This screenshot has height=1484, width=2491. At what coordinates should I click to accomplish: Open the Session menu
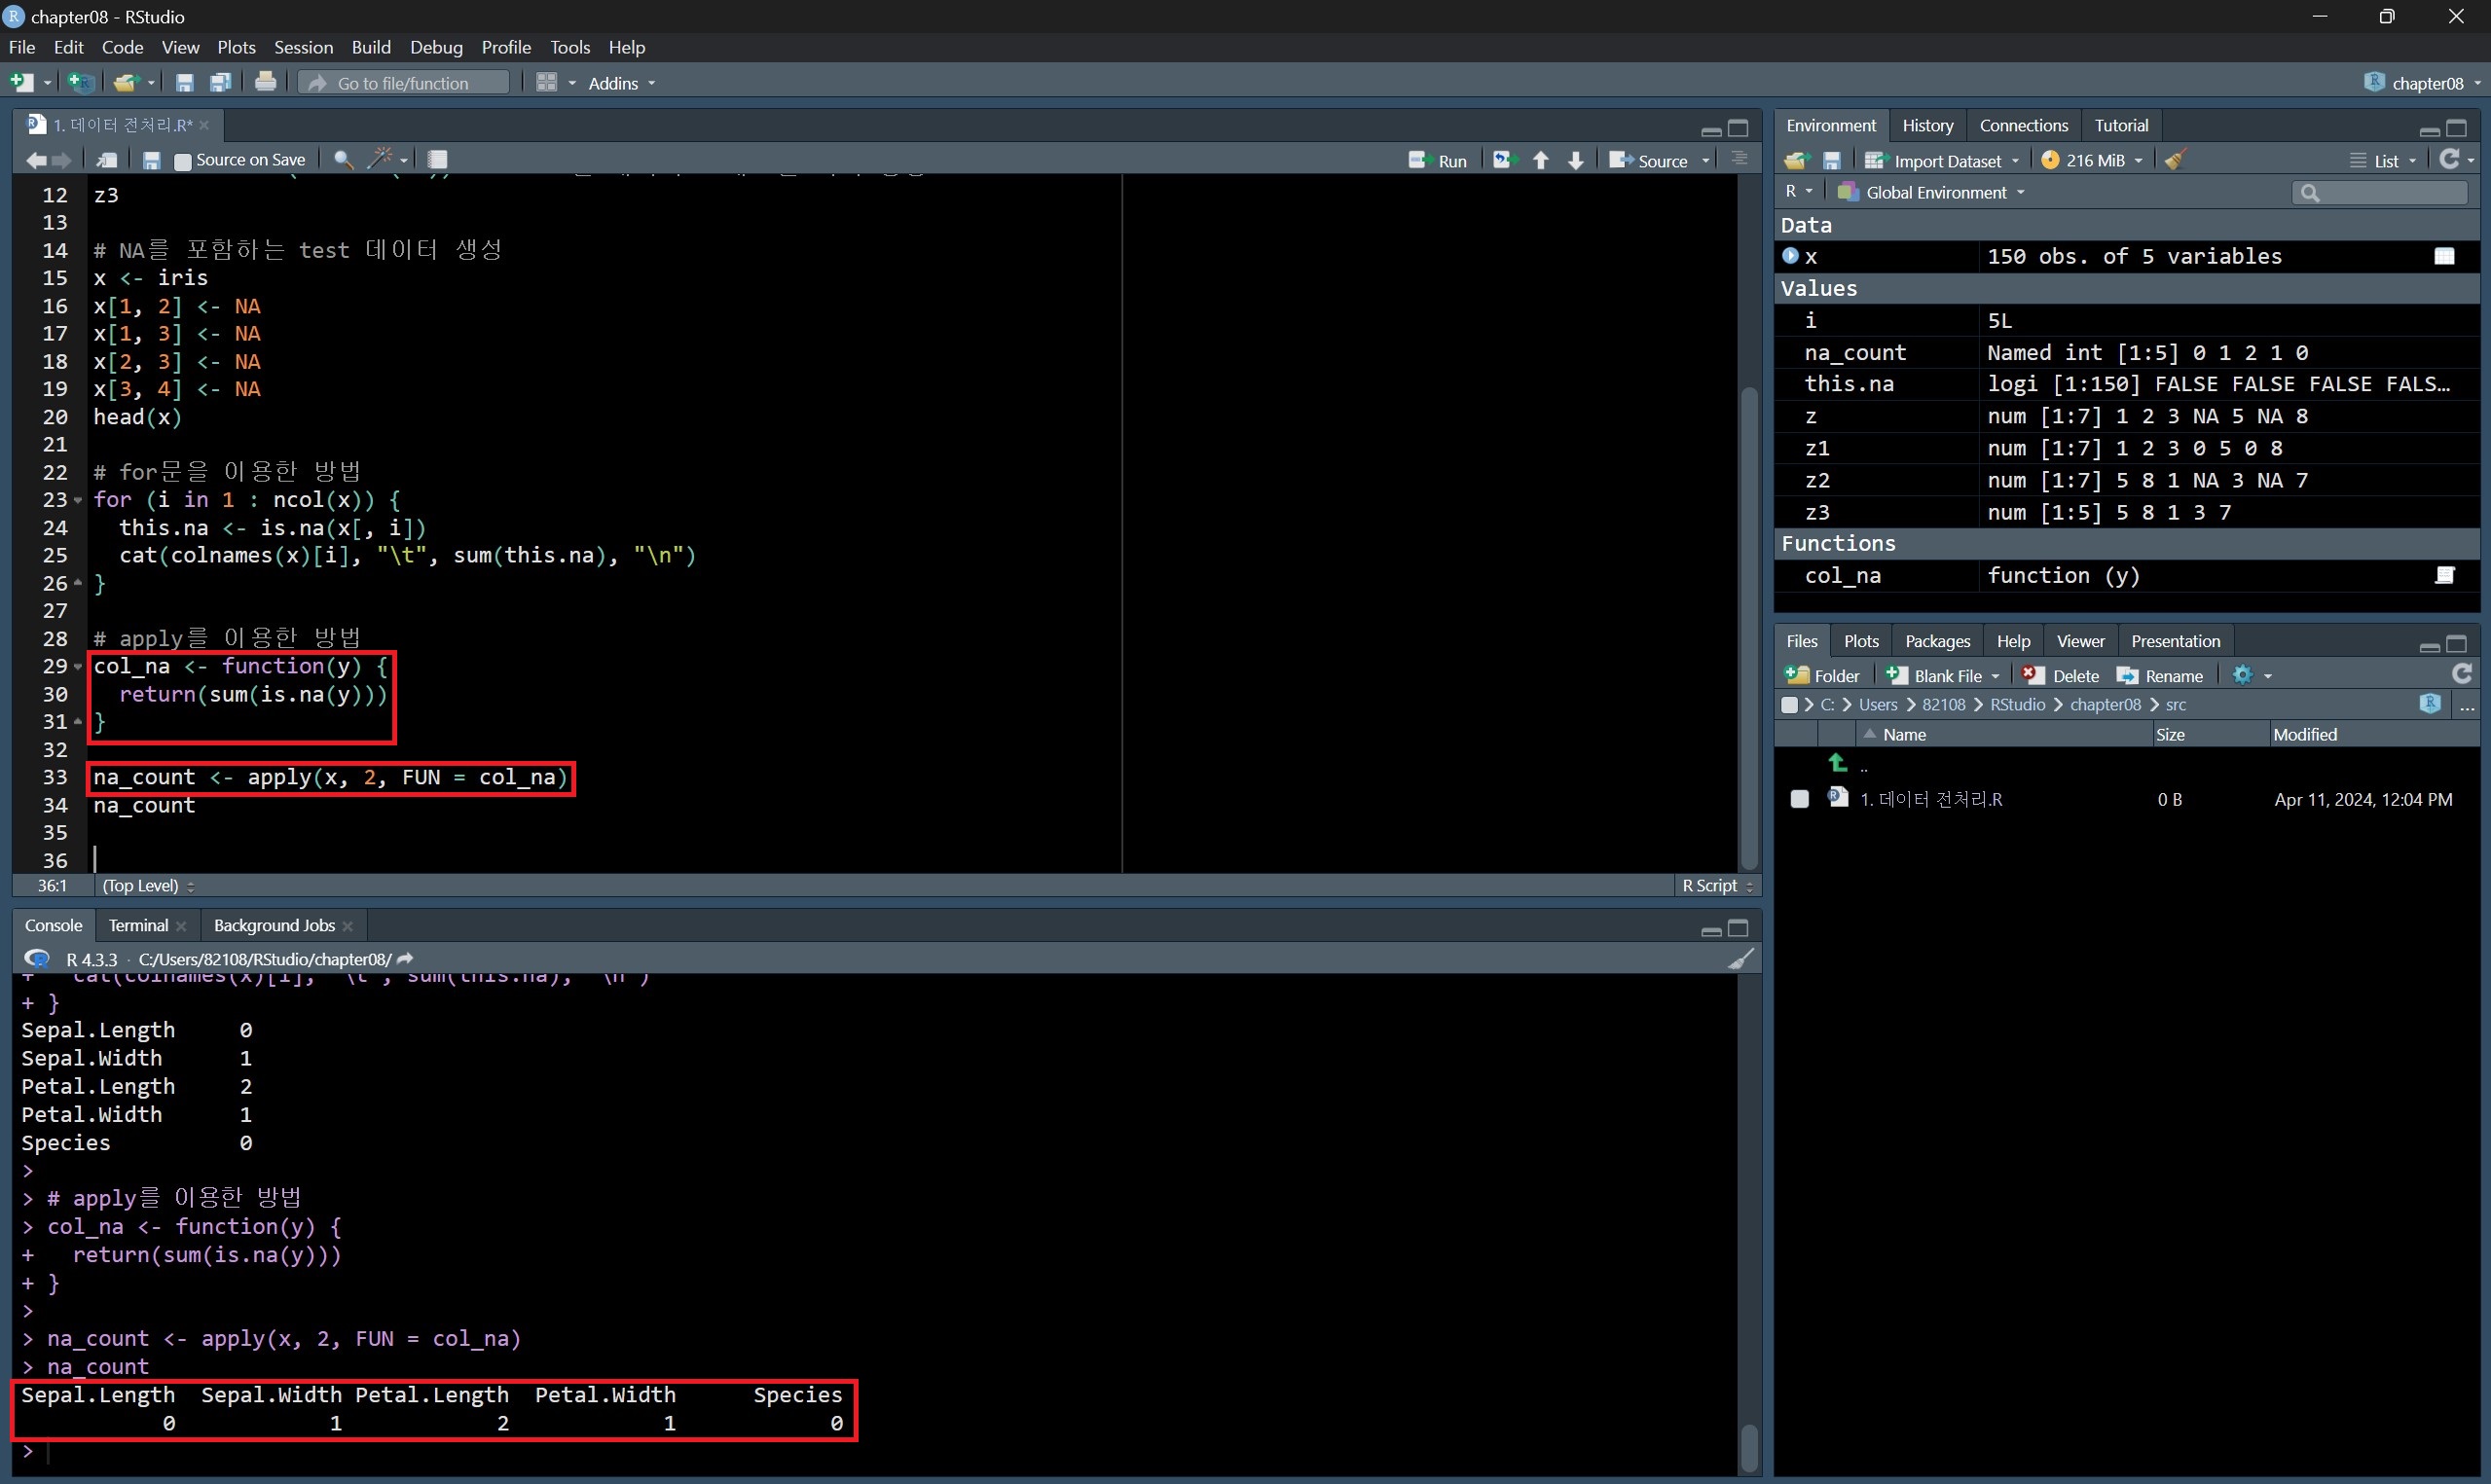303,47
